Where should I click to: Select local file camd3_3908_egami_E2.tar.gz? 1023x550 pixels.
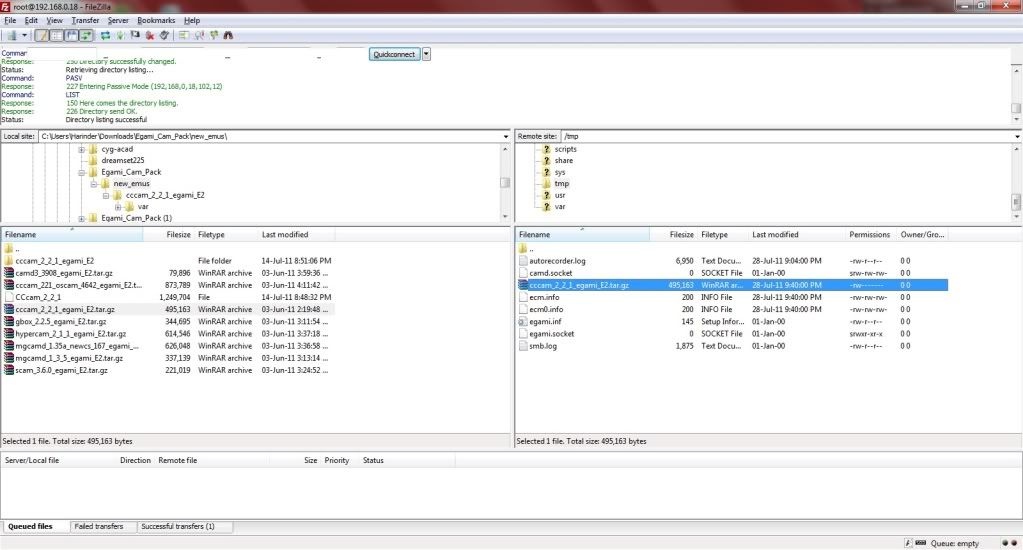click(x=64, y=273)
